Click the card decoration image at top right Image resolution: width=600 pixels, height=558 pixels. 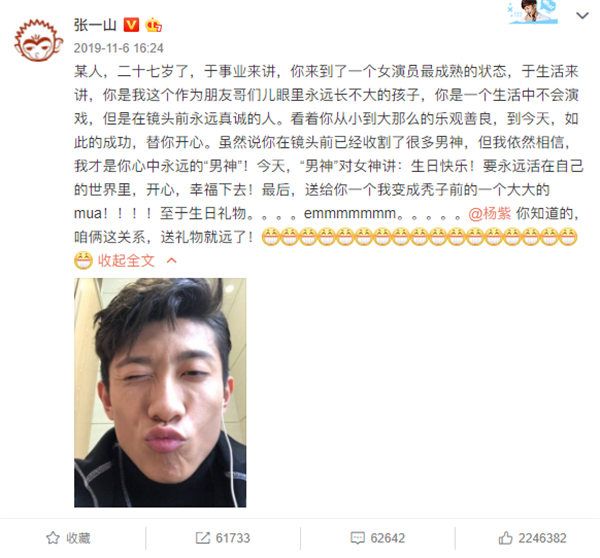tap(533, 11)
